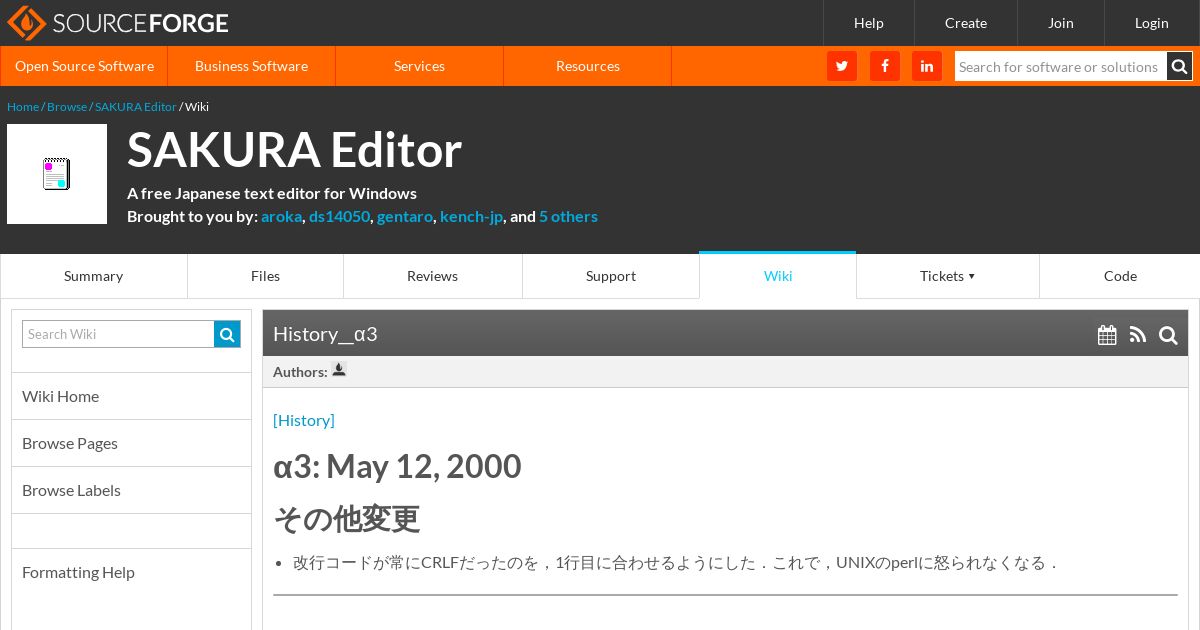Click Join in the top bar
This screenshot has width=1200, height=630.
click(x=1061, y=23)
